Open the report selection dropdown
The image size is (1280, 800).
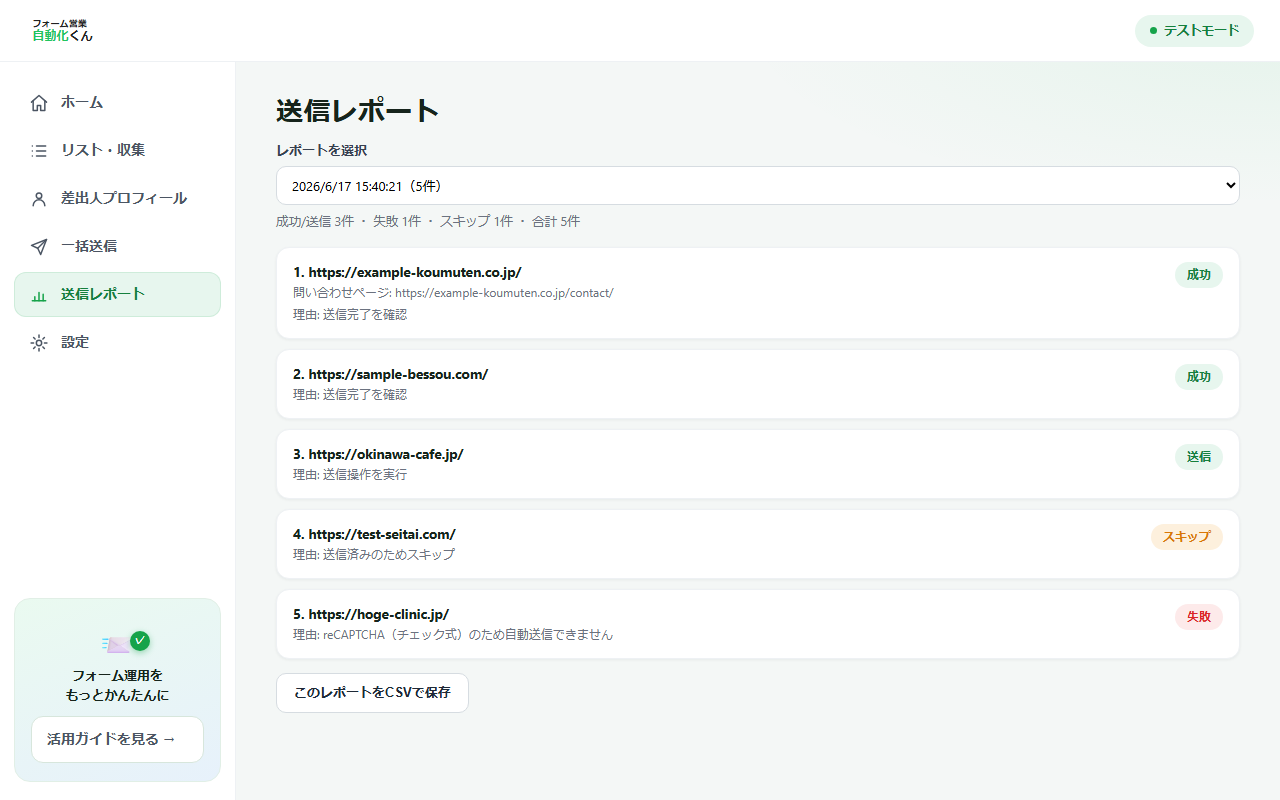(x=758, y=186)
